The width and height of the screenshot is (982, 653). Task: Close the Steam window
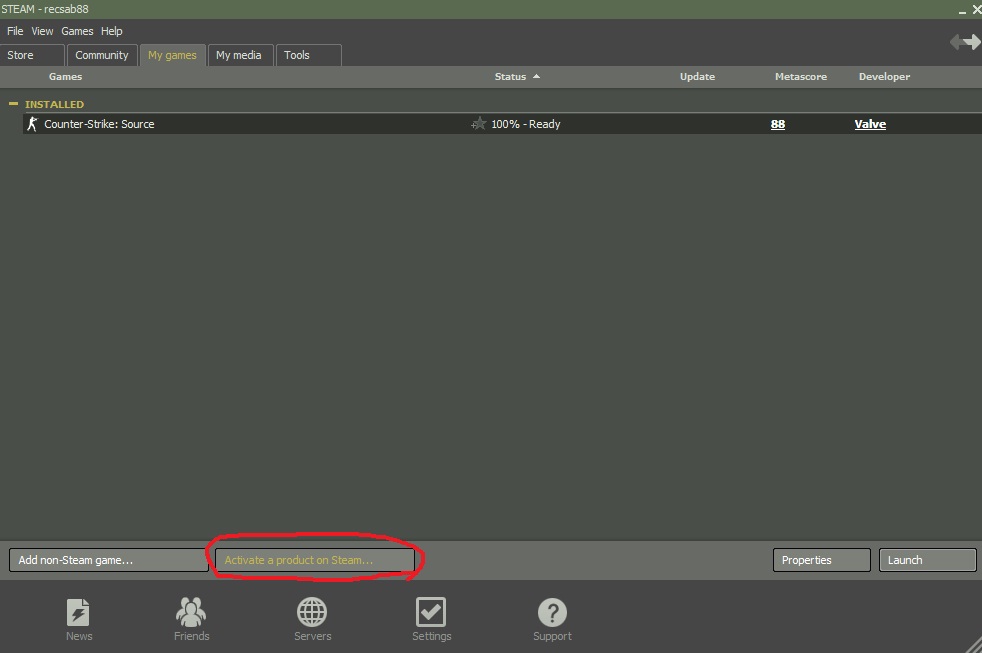976,9
